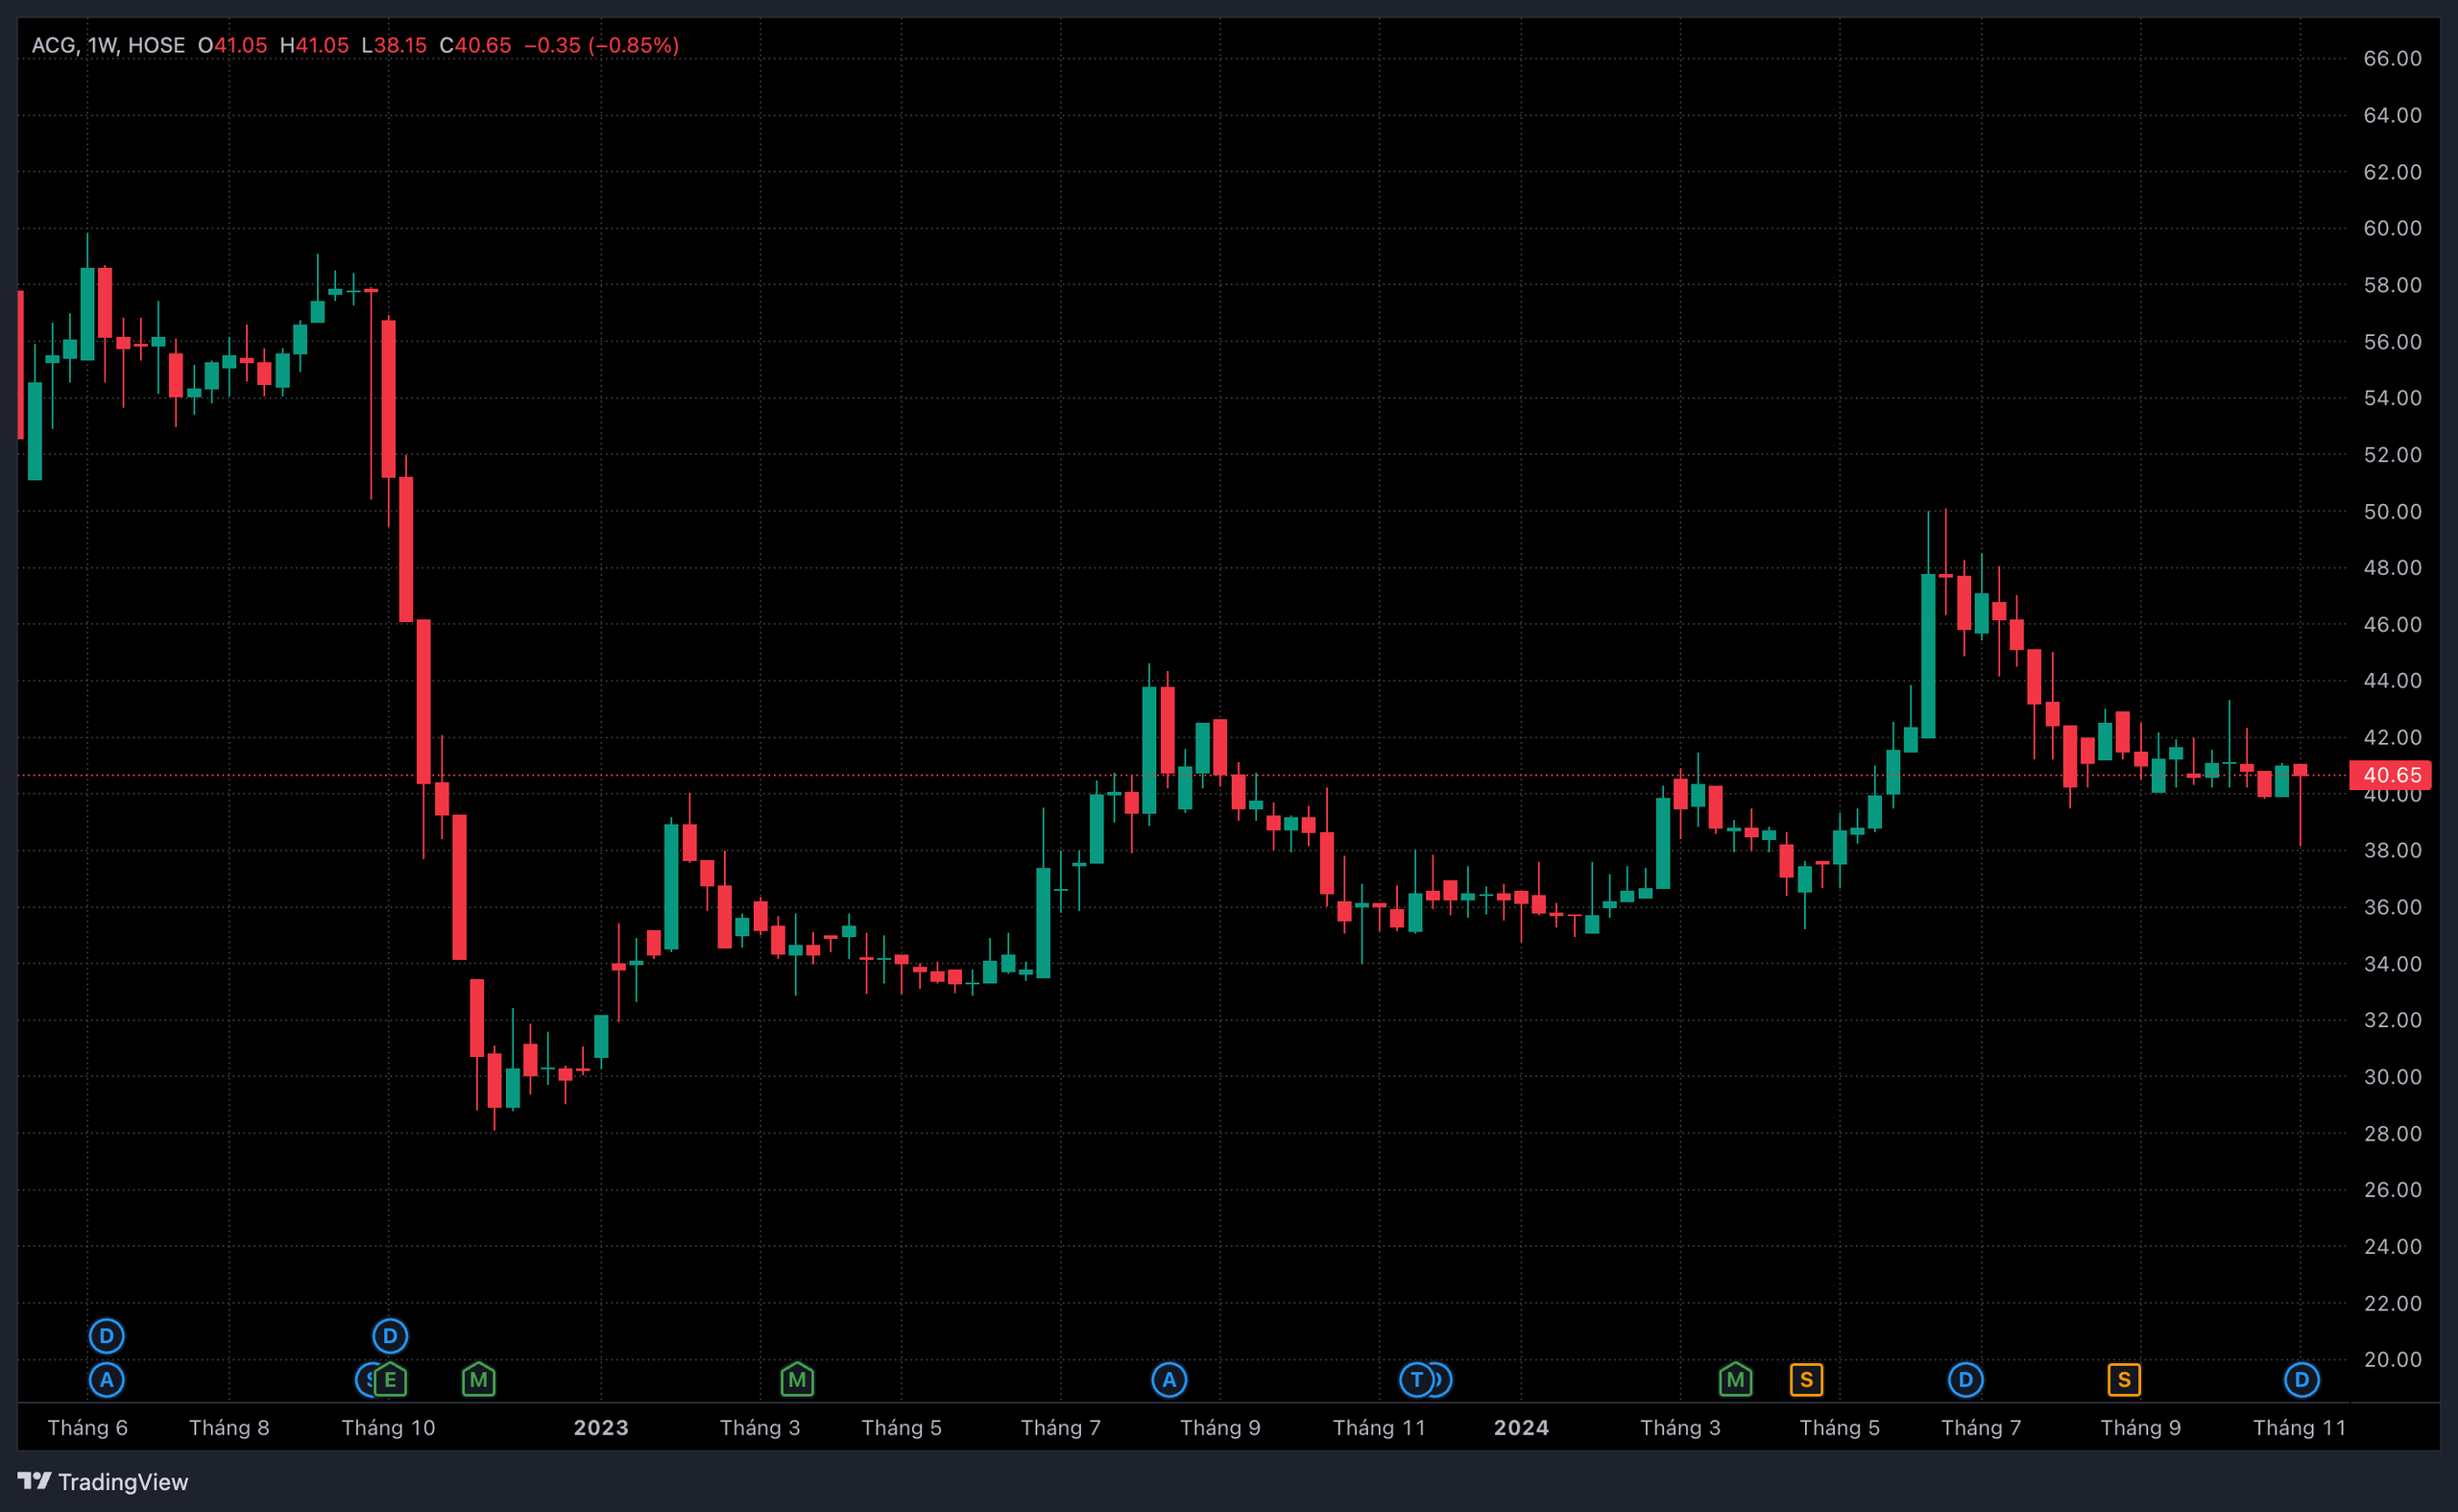
Task: Click the orange S marker above Tháng 9 2024
Action: tap(2124, 1380)
